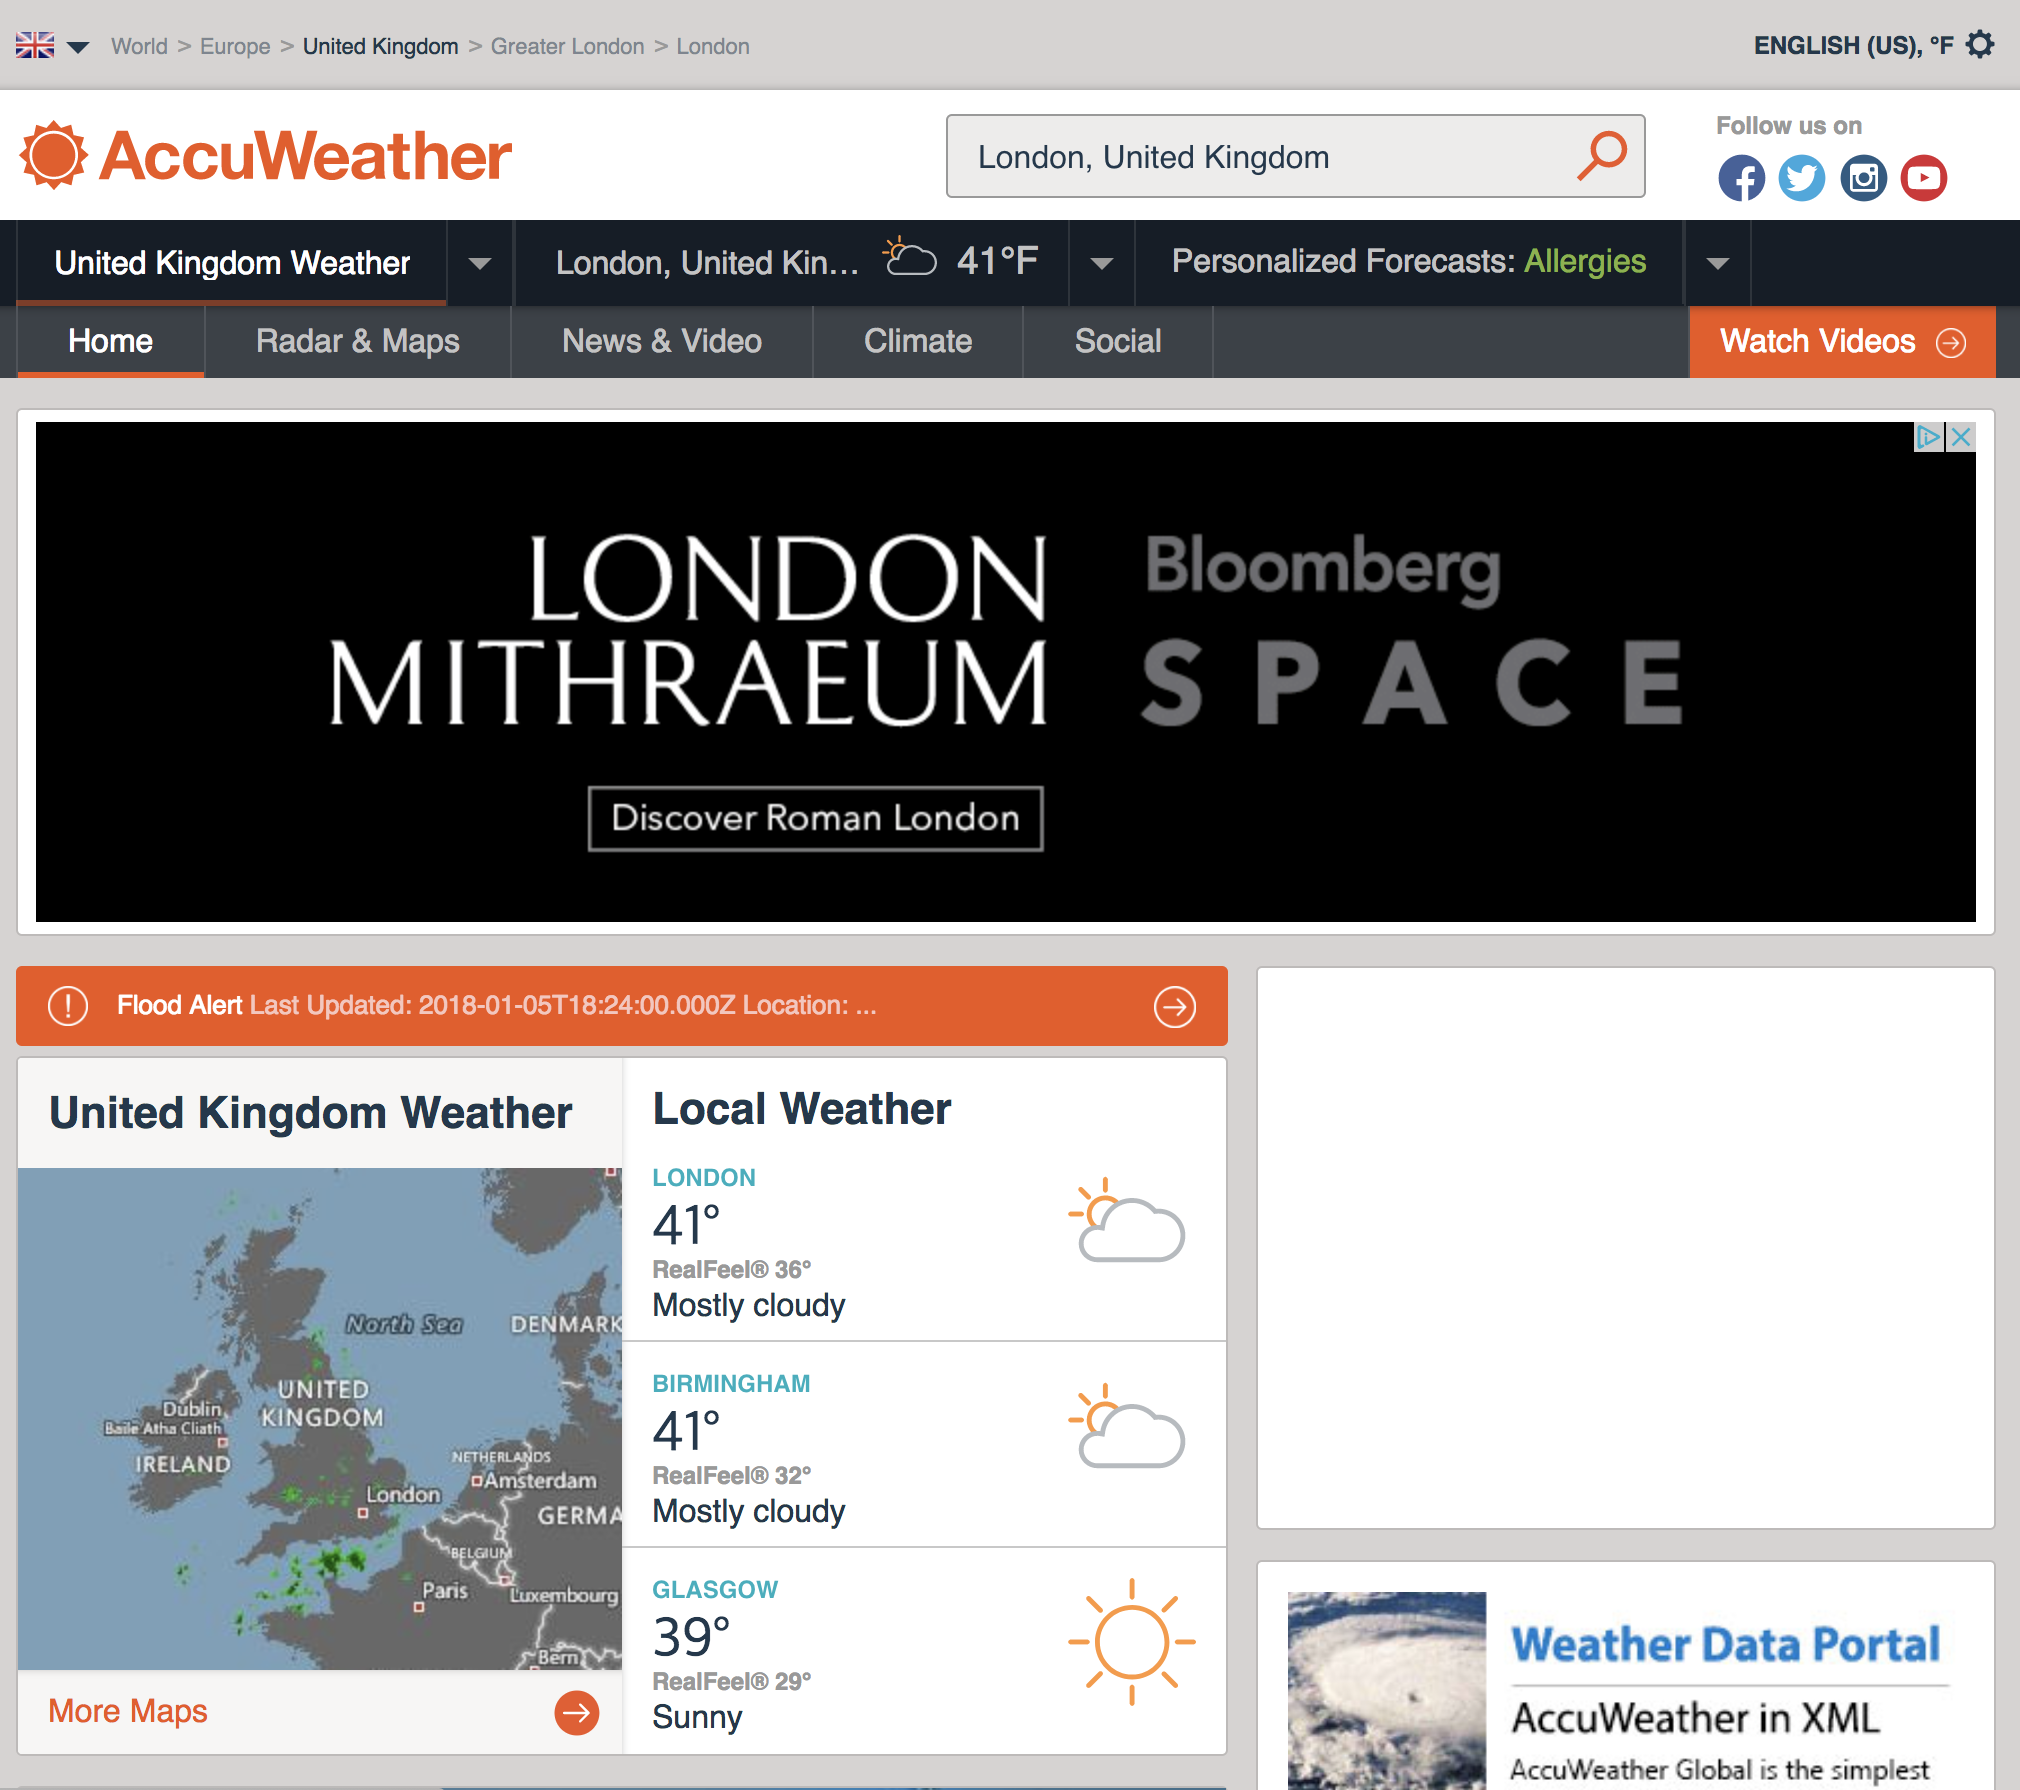This screenshot has height=1790, width=2020.
Task: Open the Radar & Maps tab
Action: tap(358, 341)
